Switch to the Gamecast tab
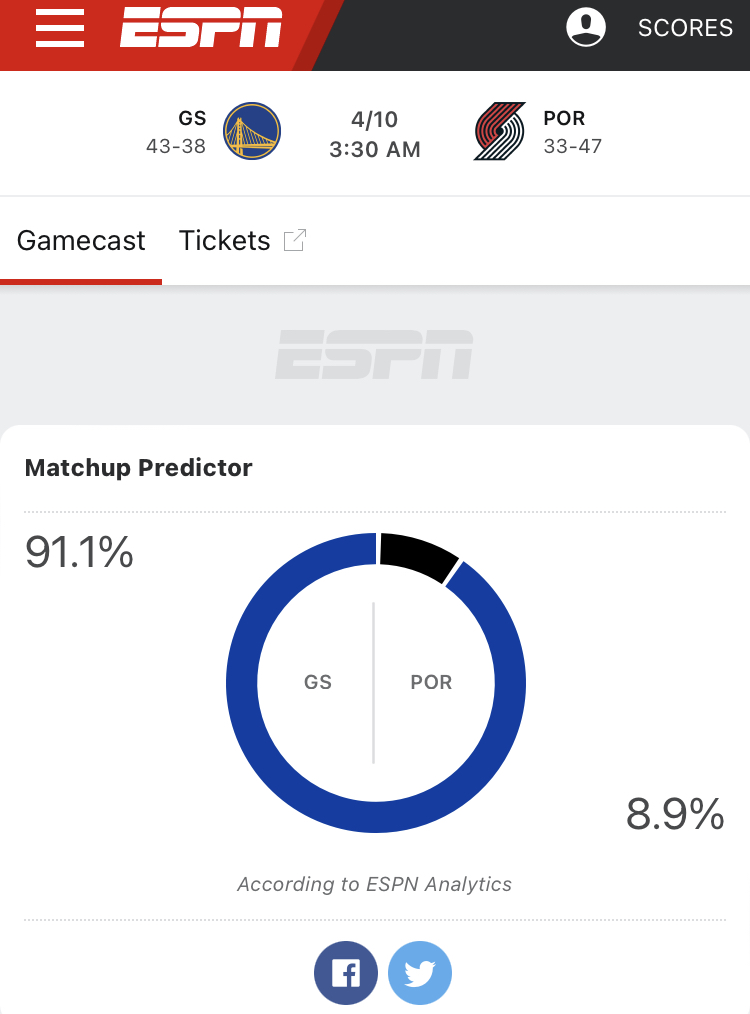This screenshot has height=1014, width=750. coord(81,240)
